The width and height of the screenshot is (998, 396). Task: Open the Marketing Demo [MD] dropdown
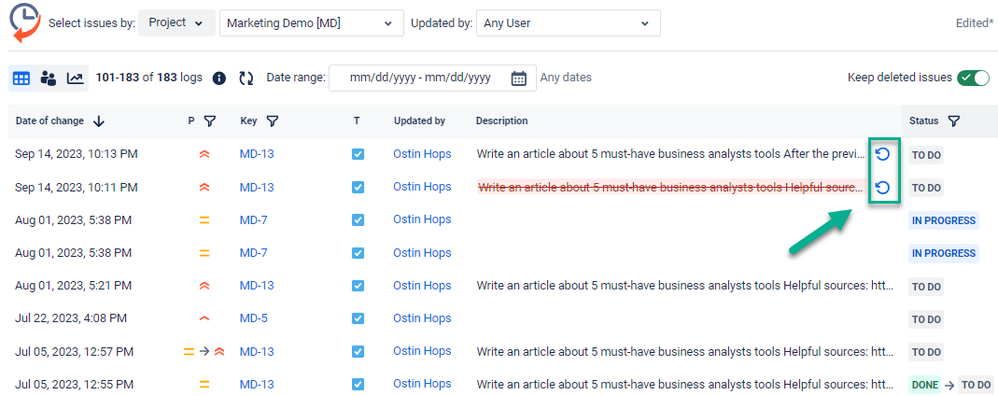pos(311,23)
